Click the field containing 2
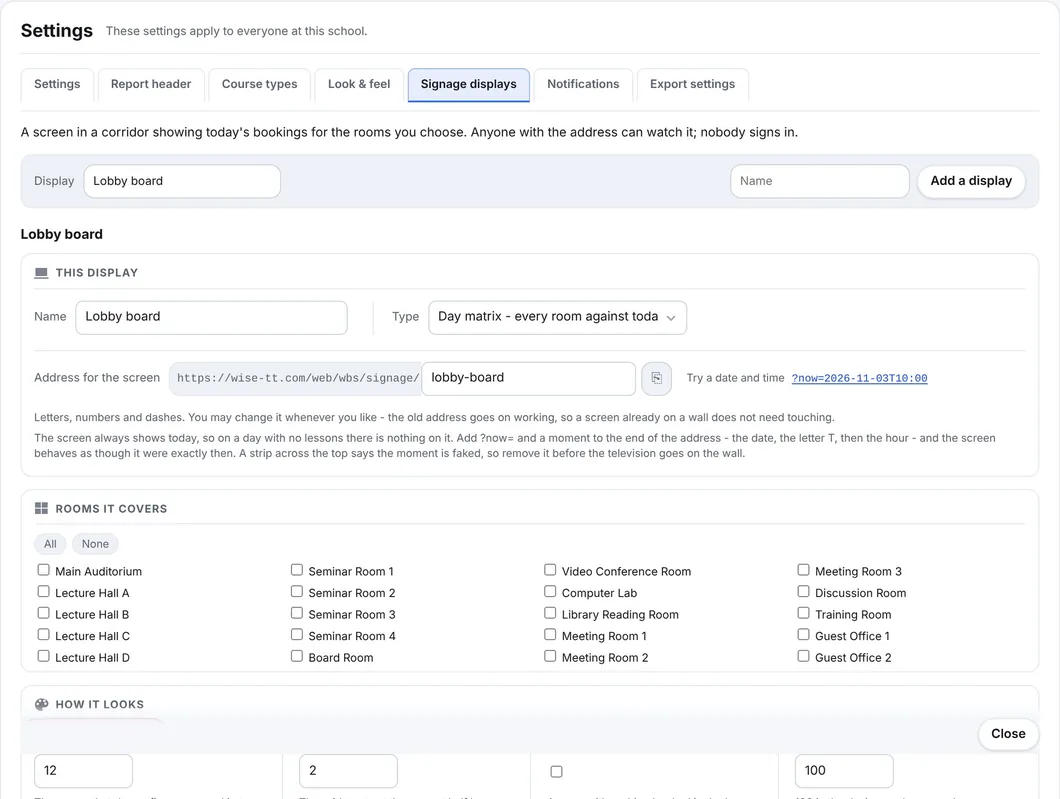The image size is (1060, 799). pyautogui.click(x=348, y=771)
